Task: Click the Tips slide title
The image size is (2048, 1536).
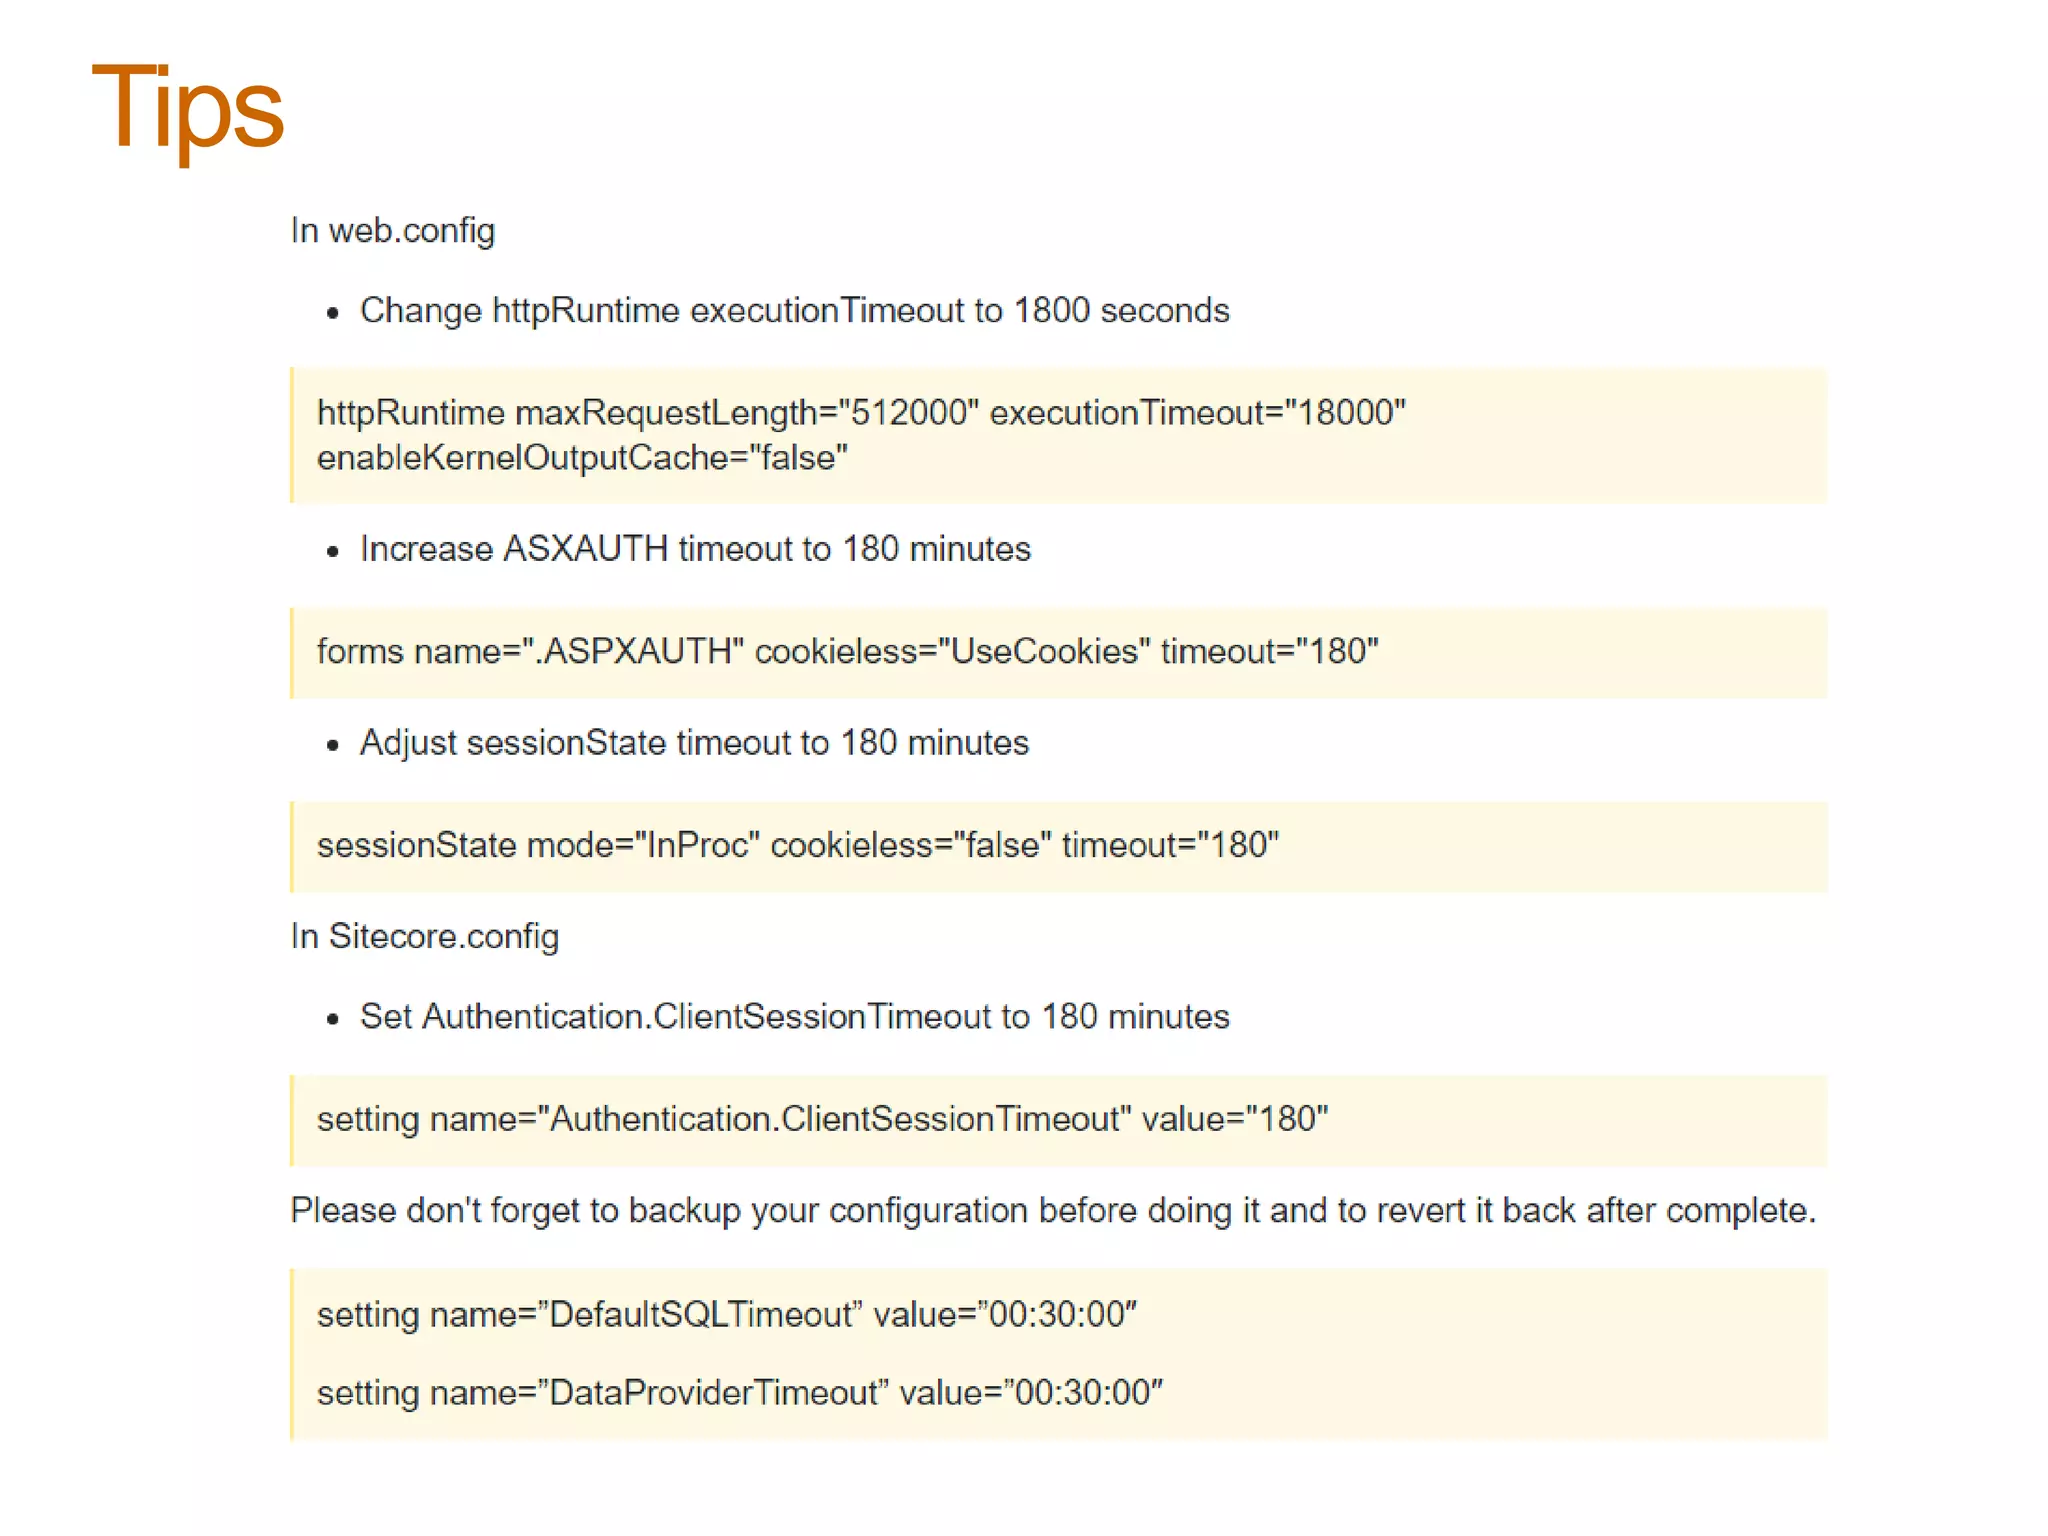Action: click(188, 108)
